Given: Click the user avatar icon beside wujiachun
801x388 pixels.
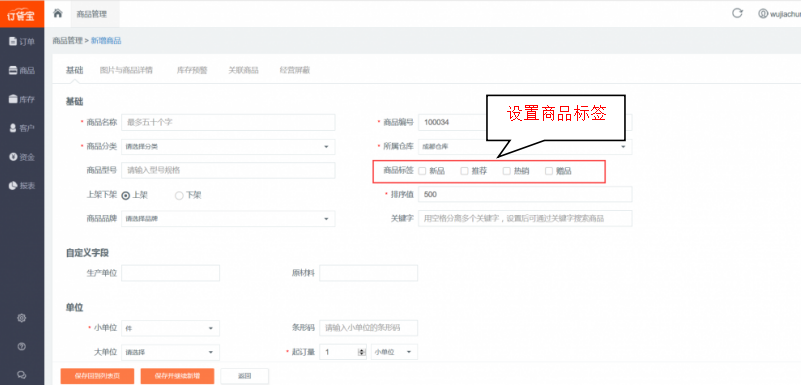Looking at the screenshot, I should (x=763, y=14).
